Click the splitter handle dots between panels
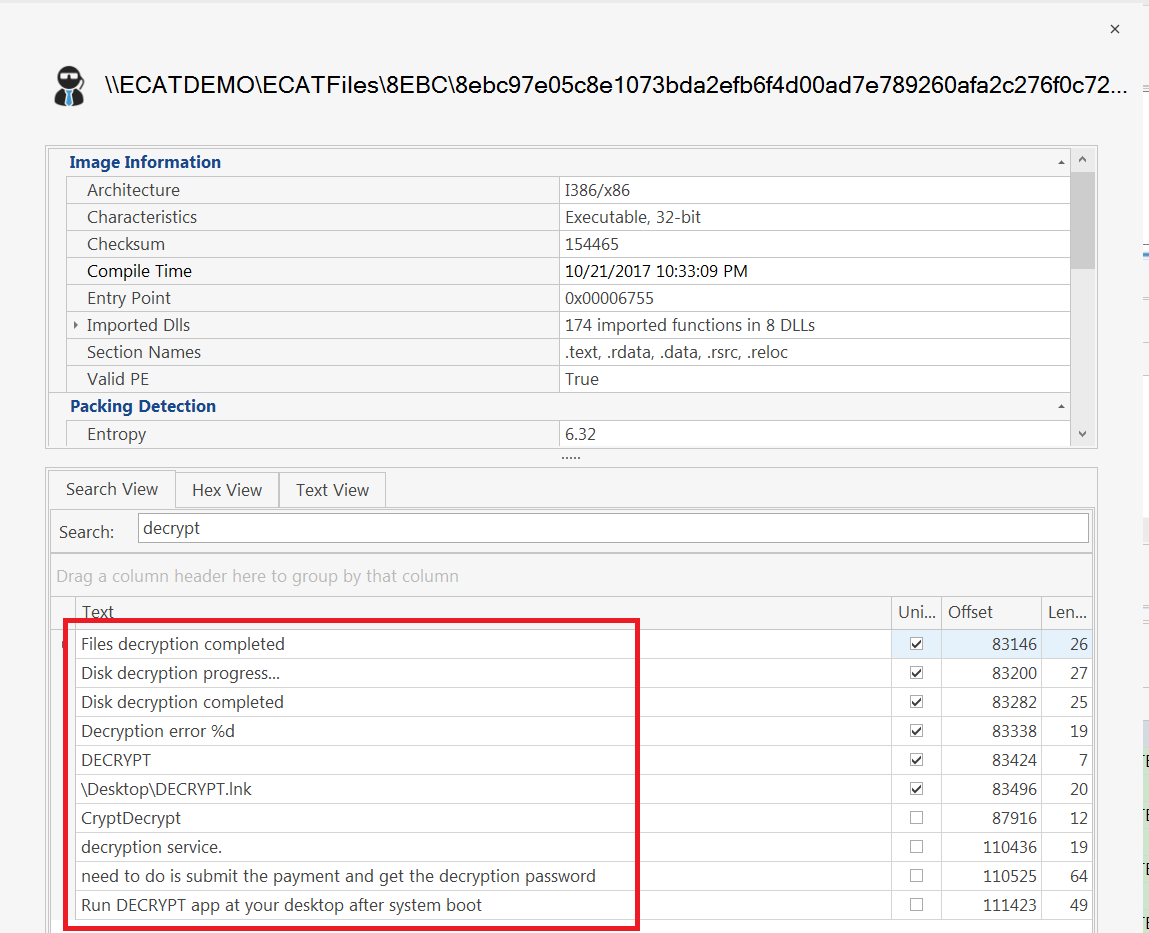 (570, 457)
